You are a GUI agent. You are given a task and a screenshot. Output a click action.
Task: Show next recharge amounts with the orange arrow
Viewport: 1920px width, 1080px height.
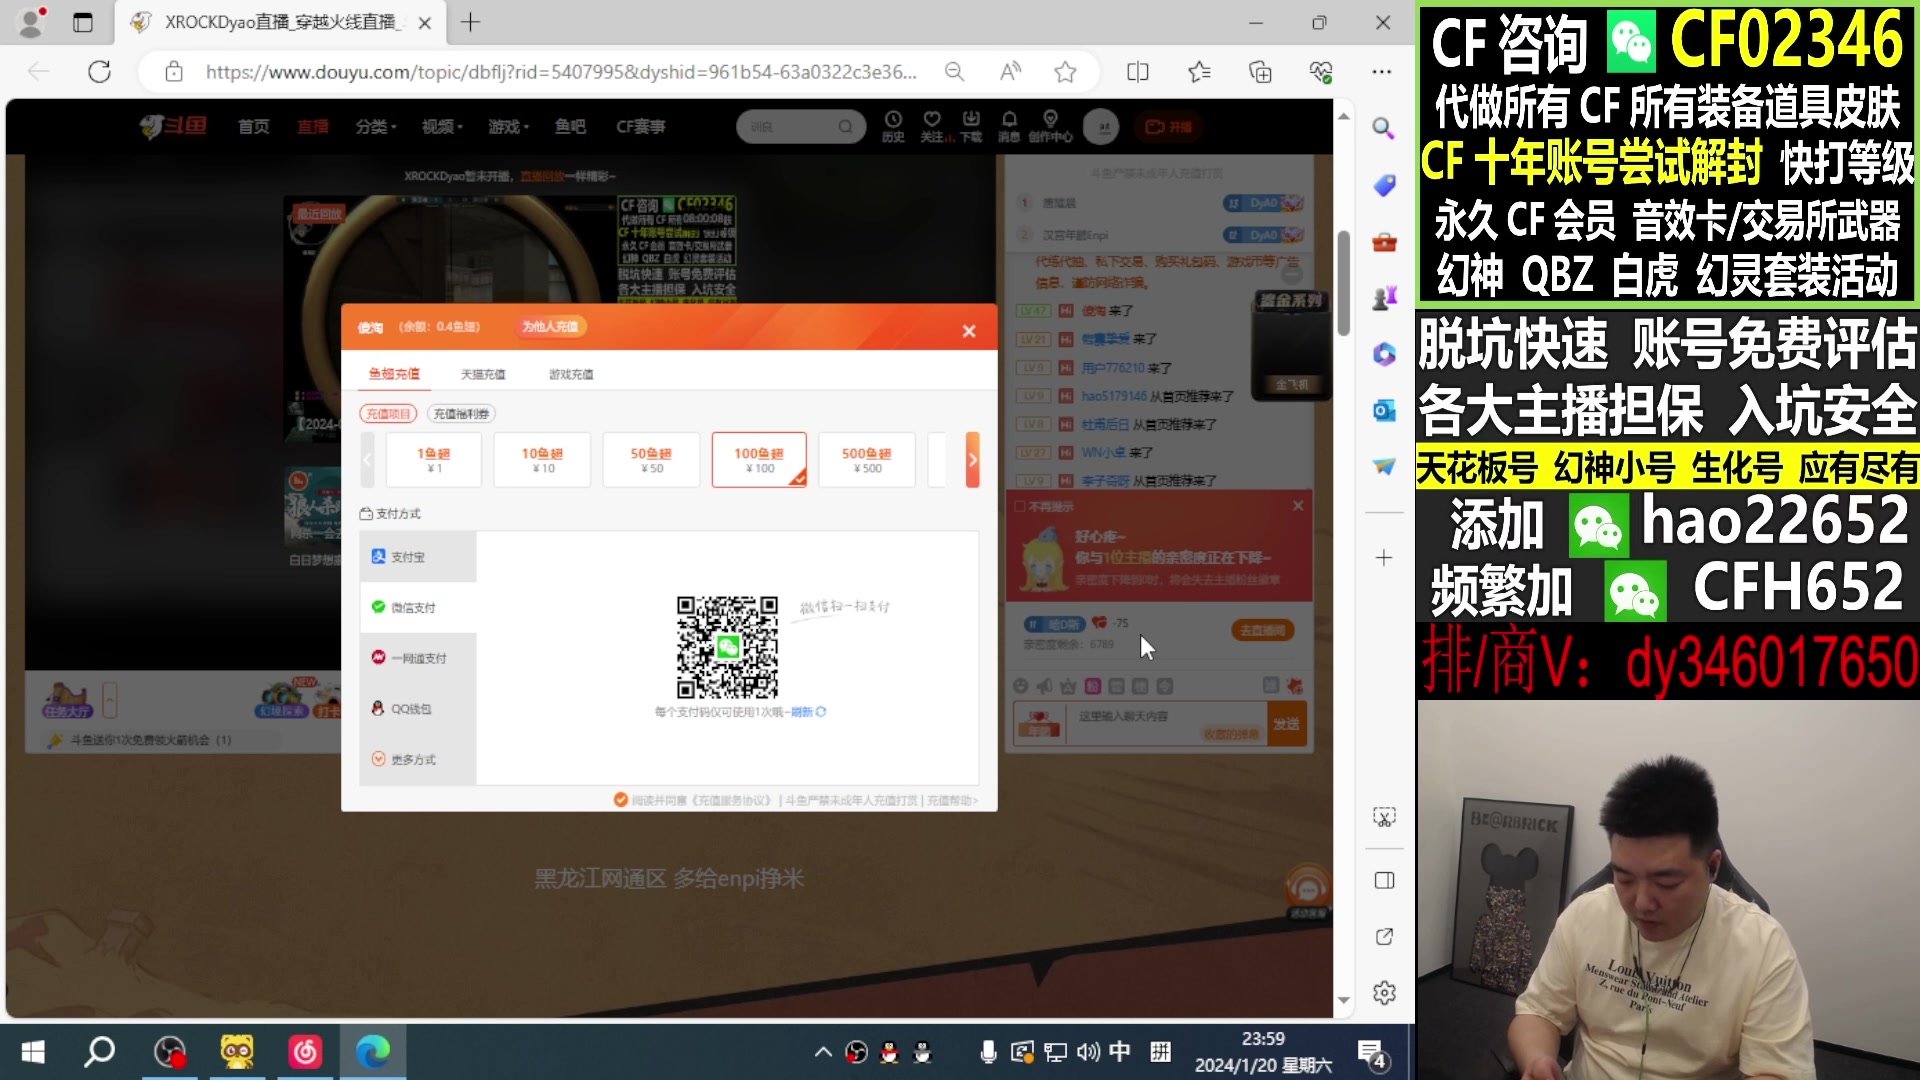click(x=972, y=460)
